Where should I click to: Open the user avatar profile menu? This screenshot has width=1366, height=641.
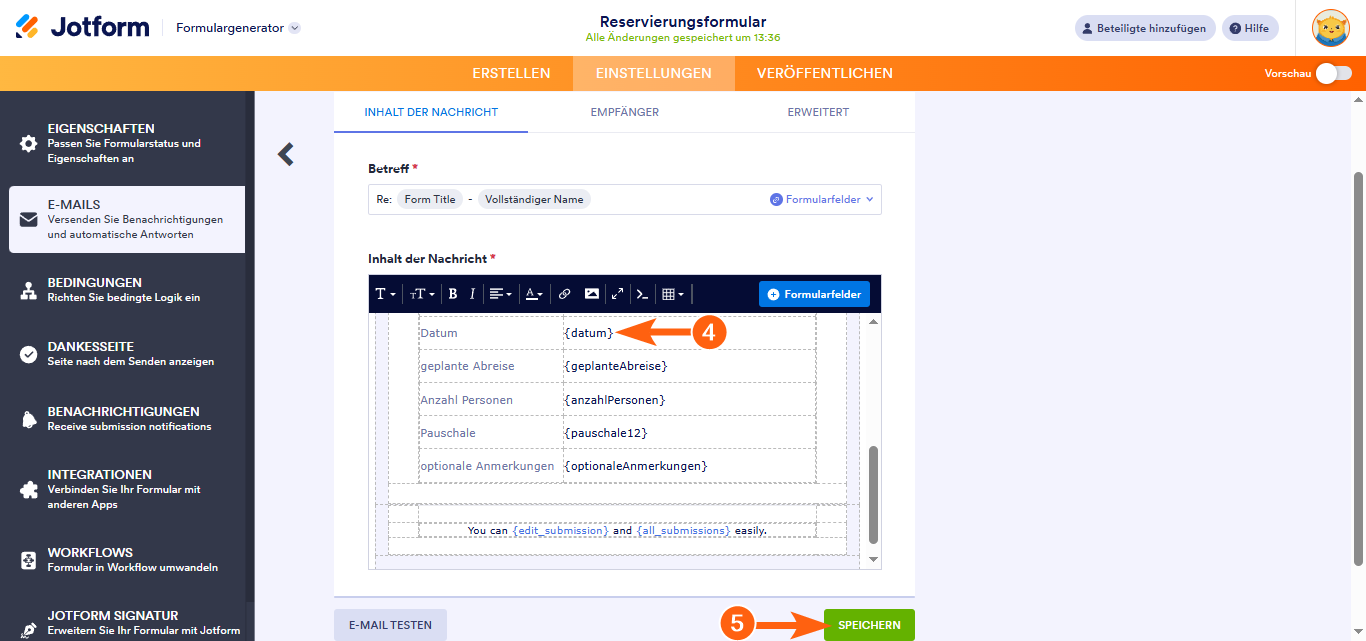(1330, 28)
